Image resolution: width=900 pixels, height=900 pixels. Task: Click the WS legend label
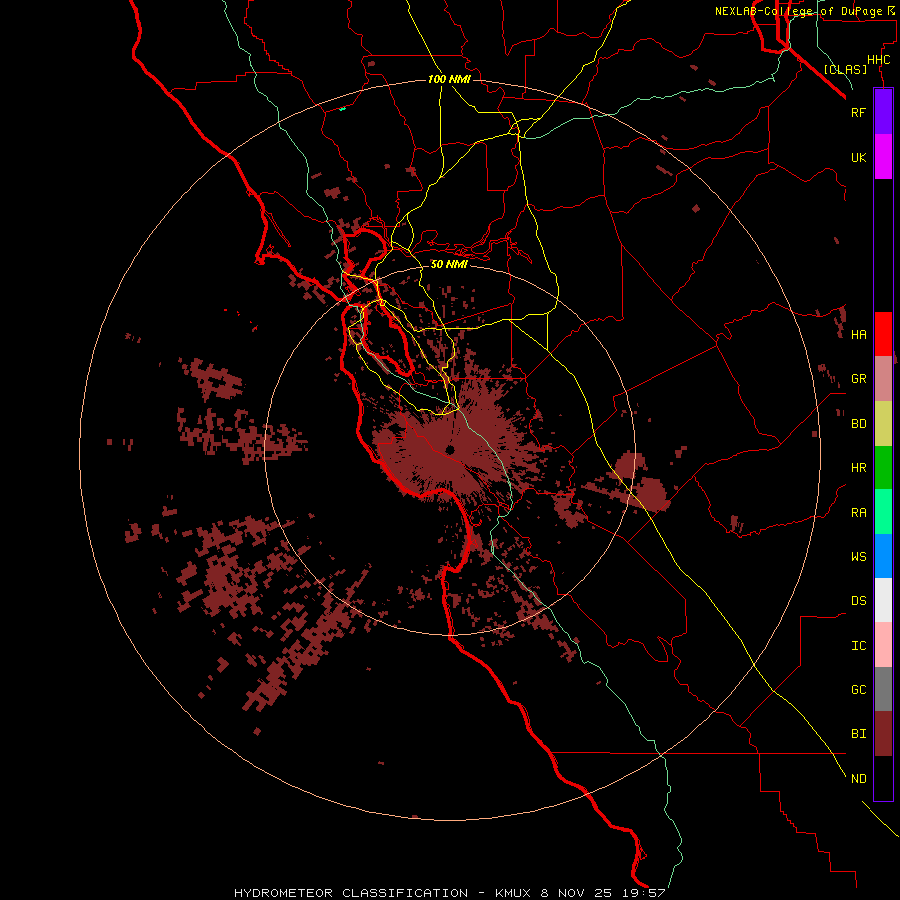point(858,557)
